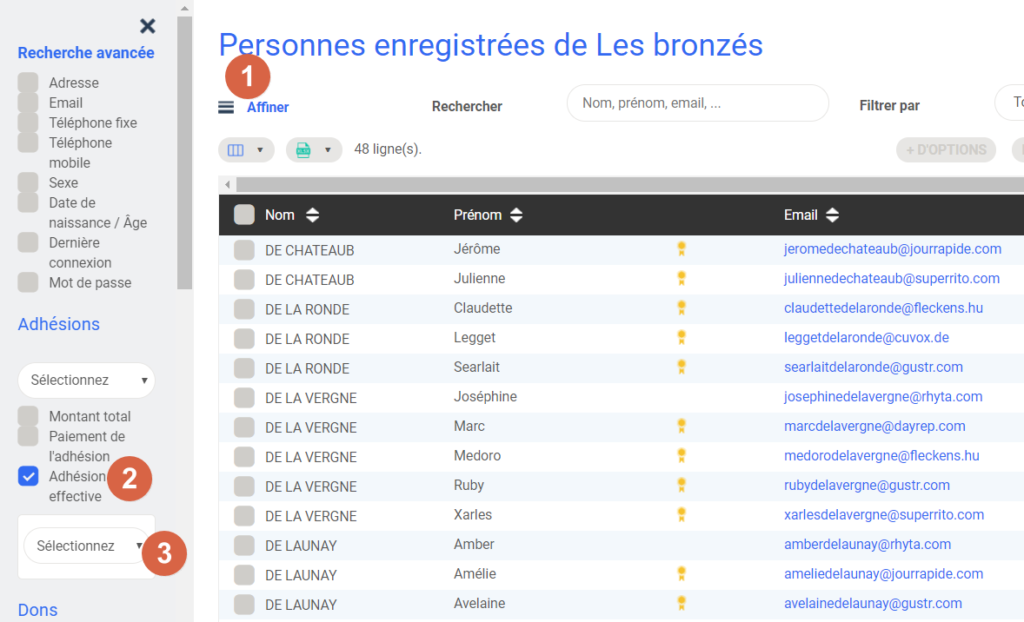Sort the table by Nom
This screenshot has height=622, width=1024.
pos(313,215)
